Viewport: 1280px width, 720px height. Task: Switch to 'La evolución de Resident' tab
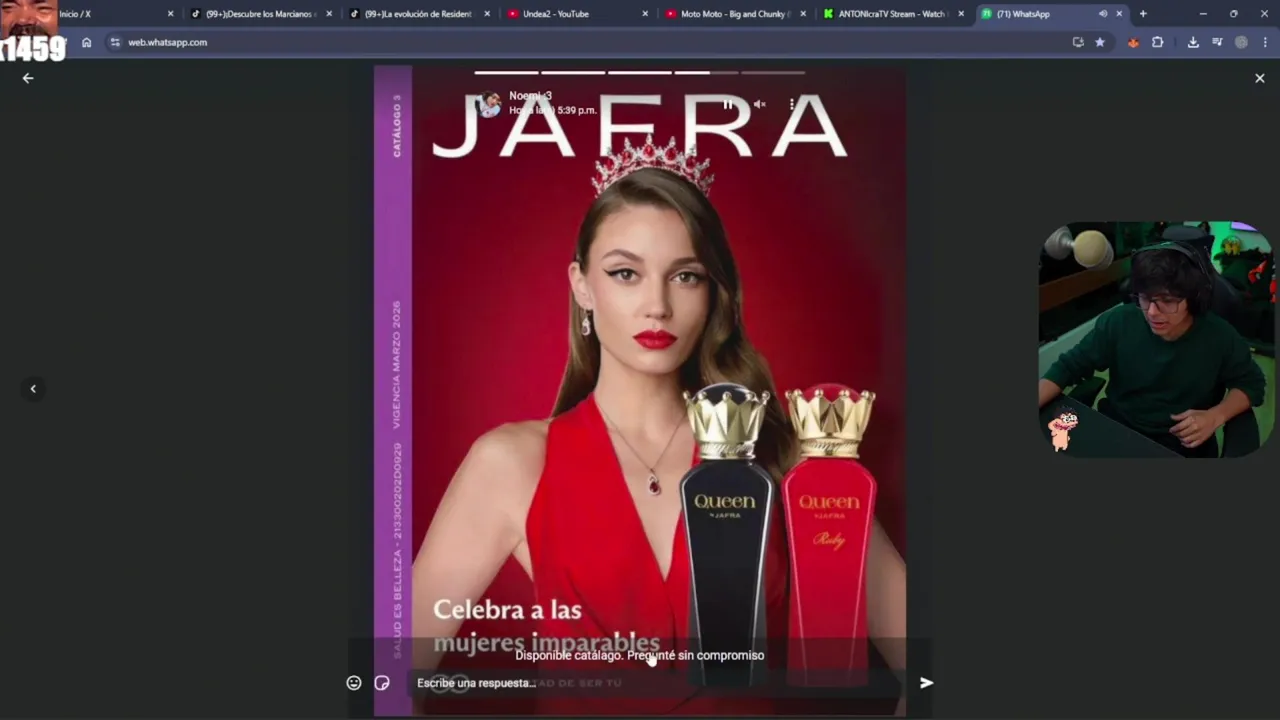coord(420,14)
